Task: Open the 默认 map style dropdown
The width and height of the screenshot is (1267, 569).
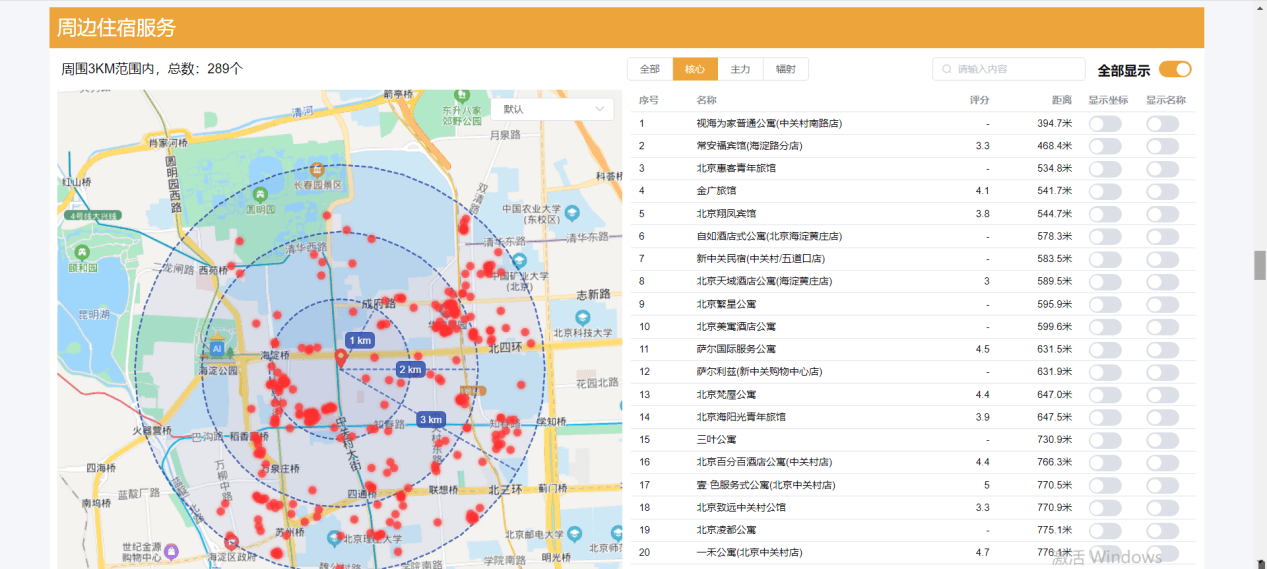Action: tap(552, 109)
